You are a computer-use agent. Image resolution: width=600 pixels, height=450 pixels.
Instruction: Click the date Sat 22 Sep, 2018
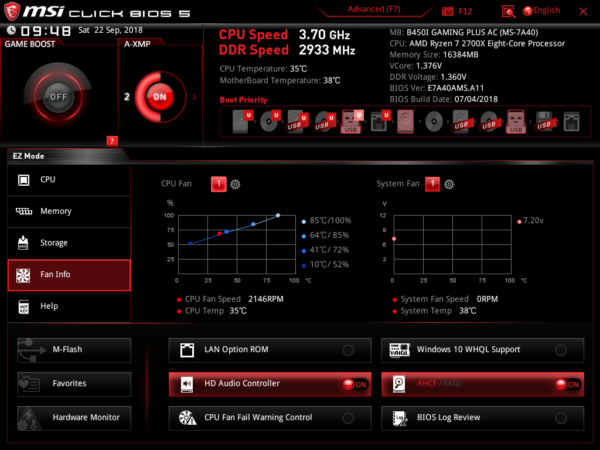click(x=111, y=30)
